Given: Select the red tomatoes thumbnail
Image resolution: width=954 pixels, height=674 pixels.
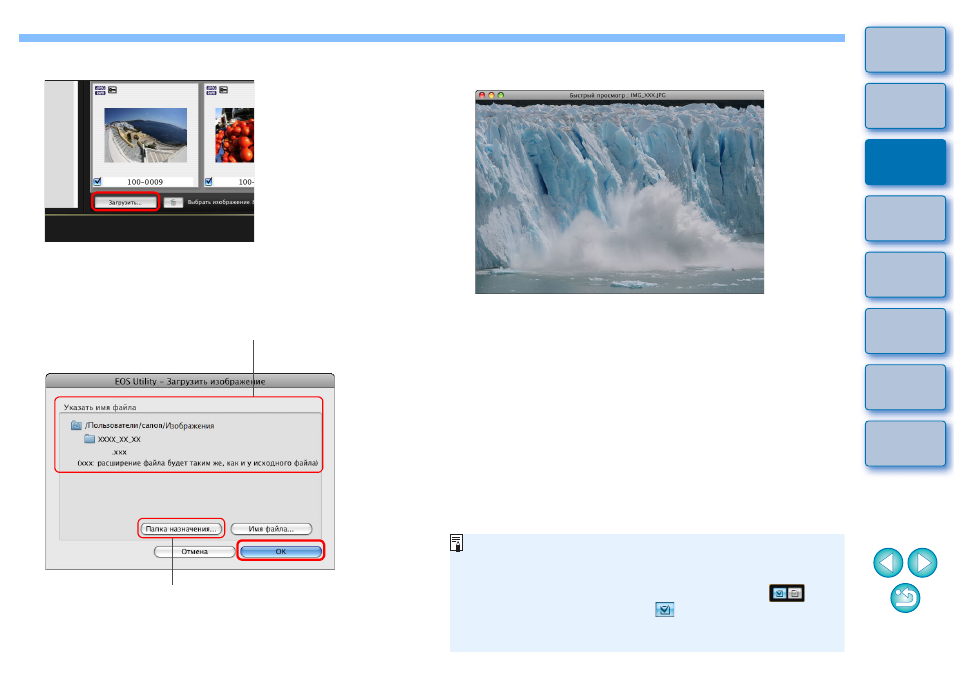Looking at the screenshot, I should pos(235,135).
